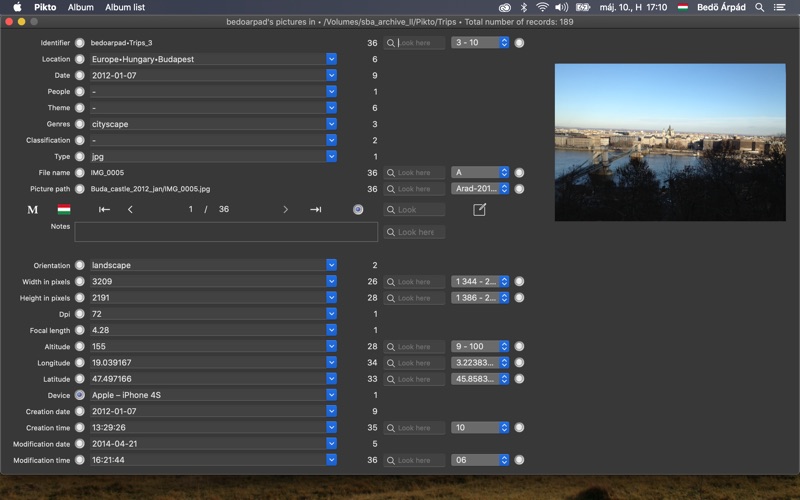800x500 pixels.
Task: Toggle the Genres radio button
Action: tap(80, 124)
